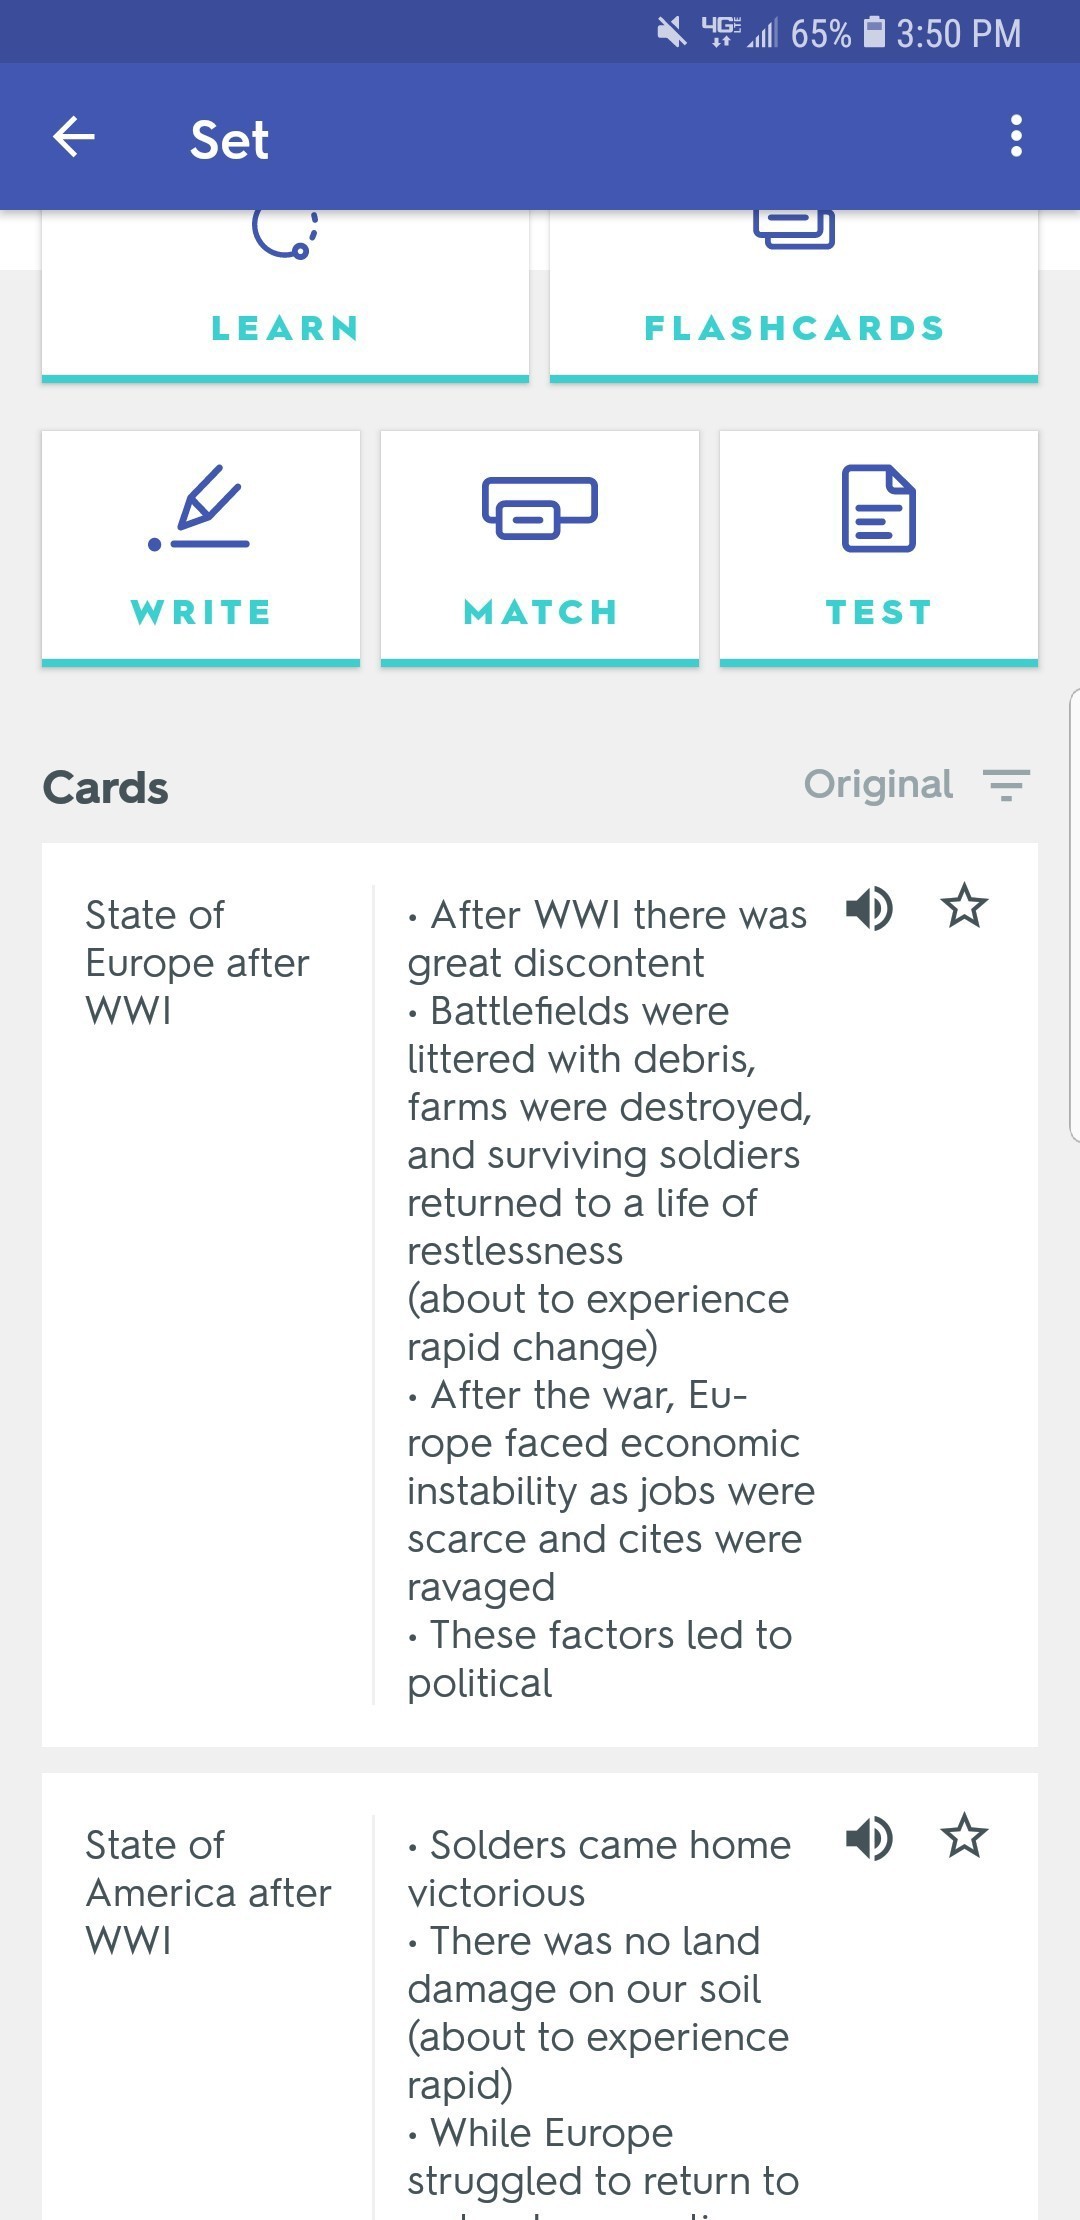The width and height of the screenshot is (1080, 2220).
Task: Star the State of Europe card
Action: (x=964, y=906)
